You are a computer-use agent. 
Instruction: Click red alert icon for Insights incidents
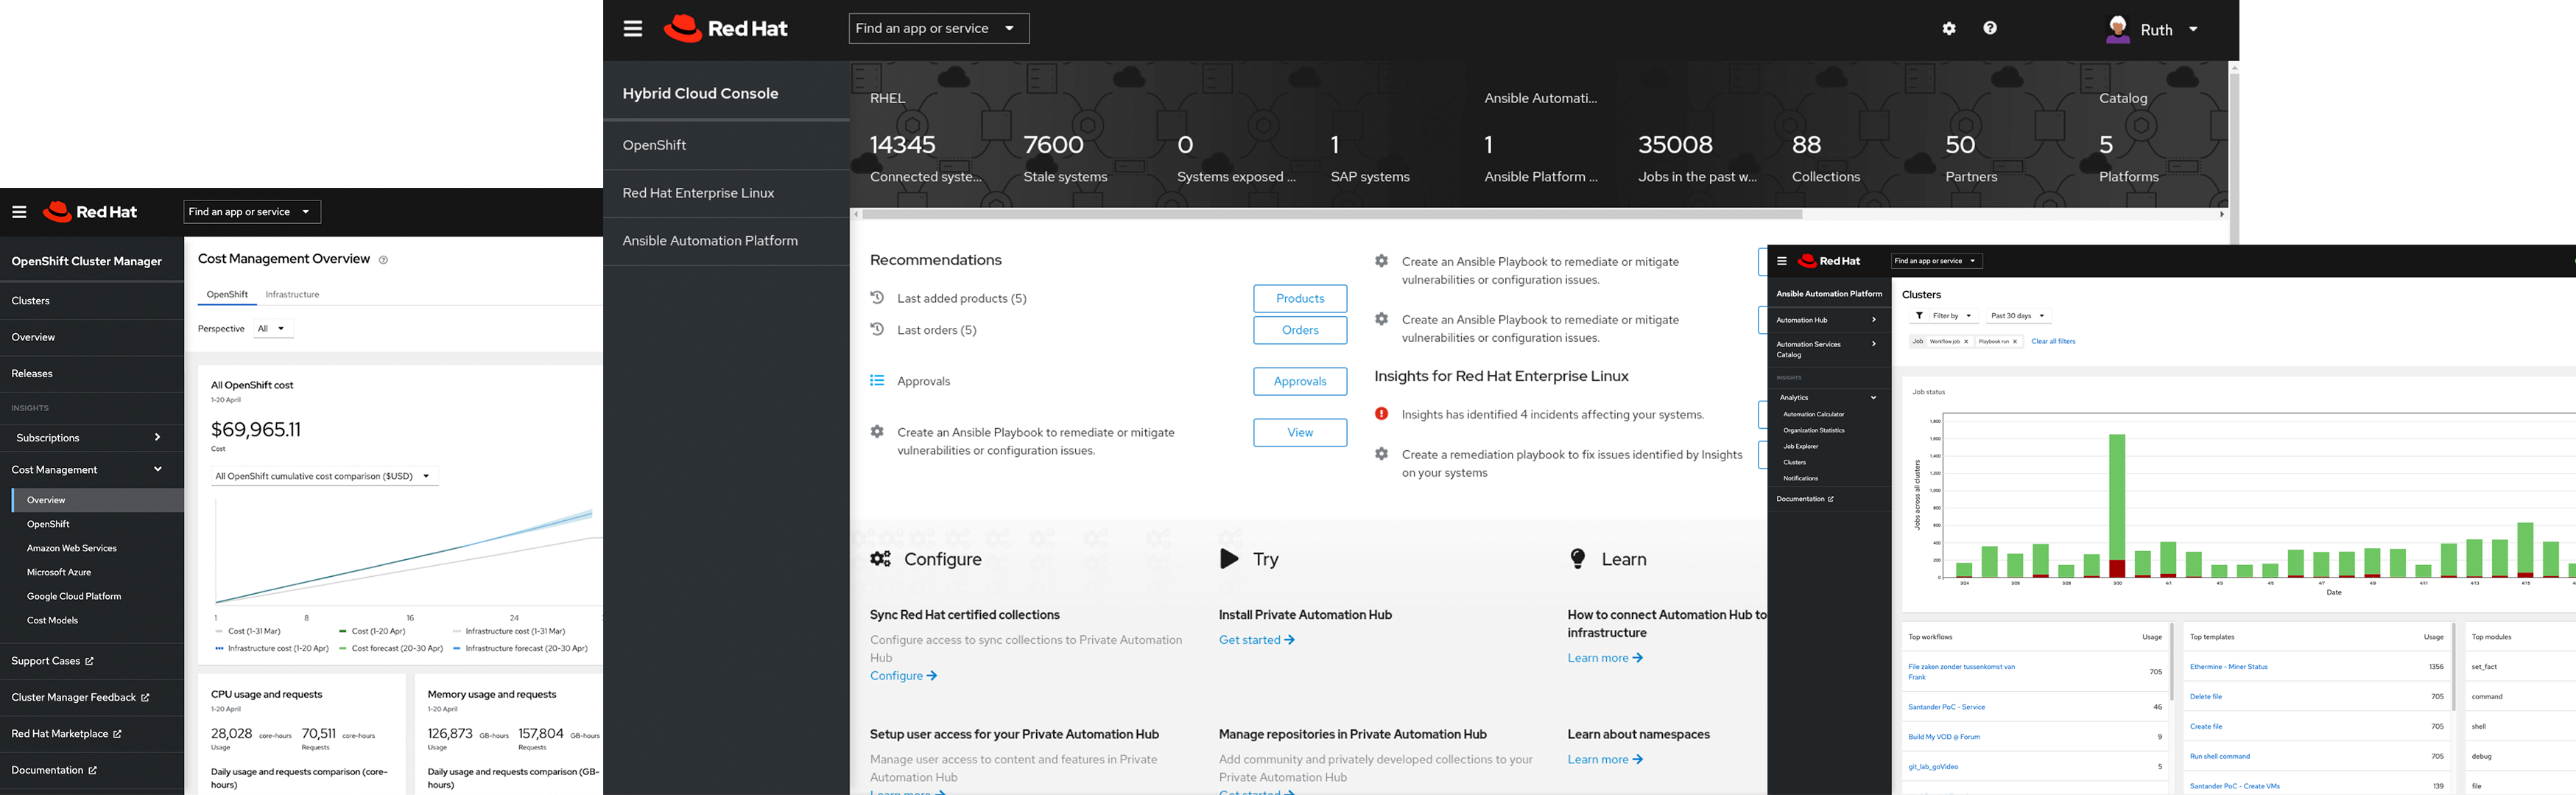pos(1381,414)
